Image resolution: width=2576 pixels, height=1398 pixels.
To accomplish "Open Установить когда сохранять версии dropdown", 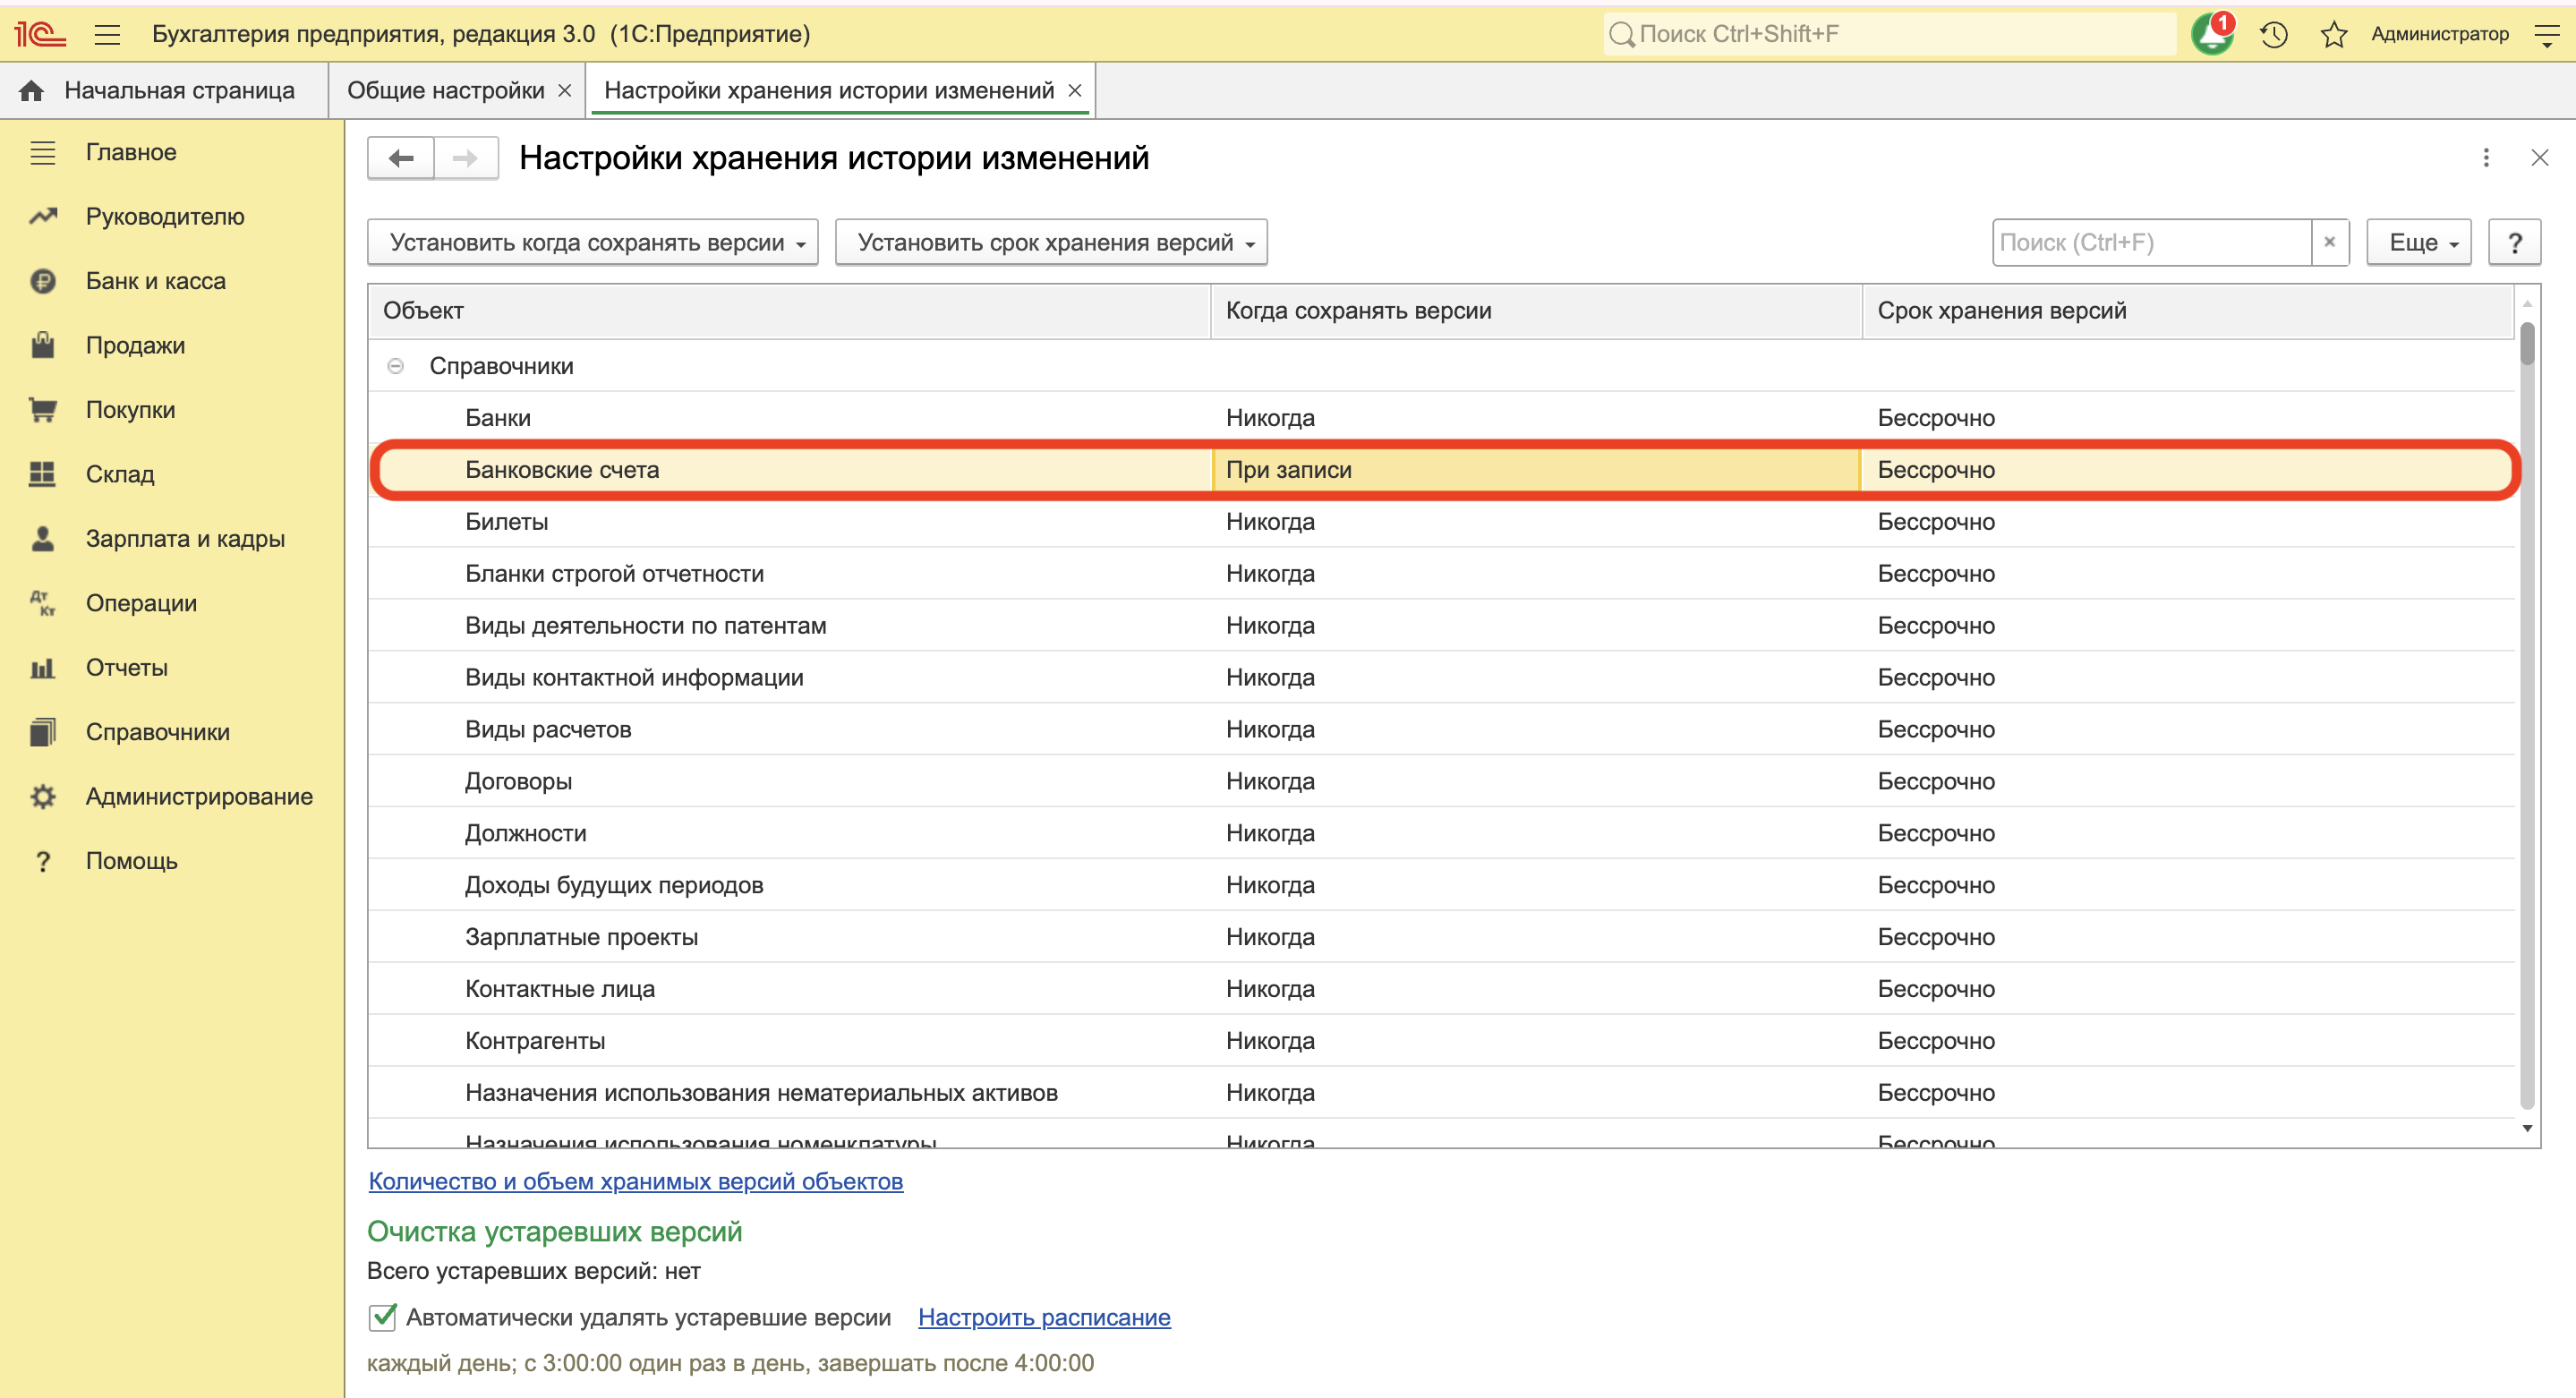I will [x=593, y=242].
